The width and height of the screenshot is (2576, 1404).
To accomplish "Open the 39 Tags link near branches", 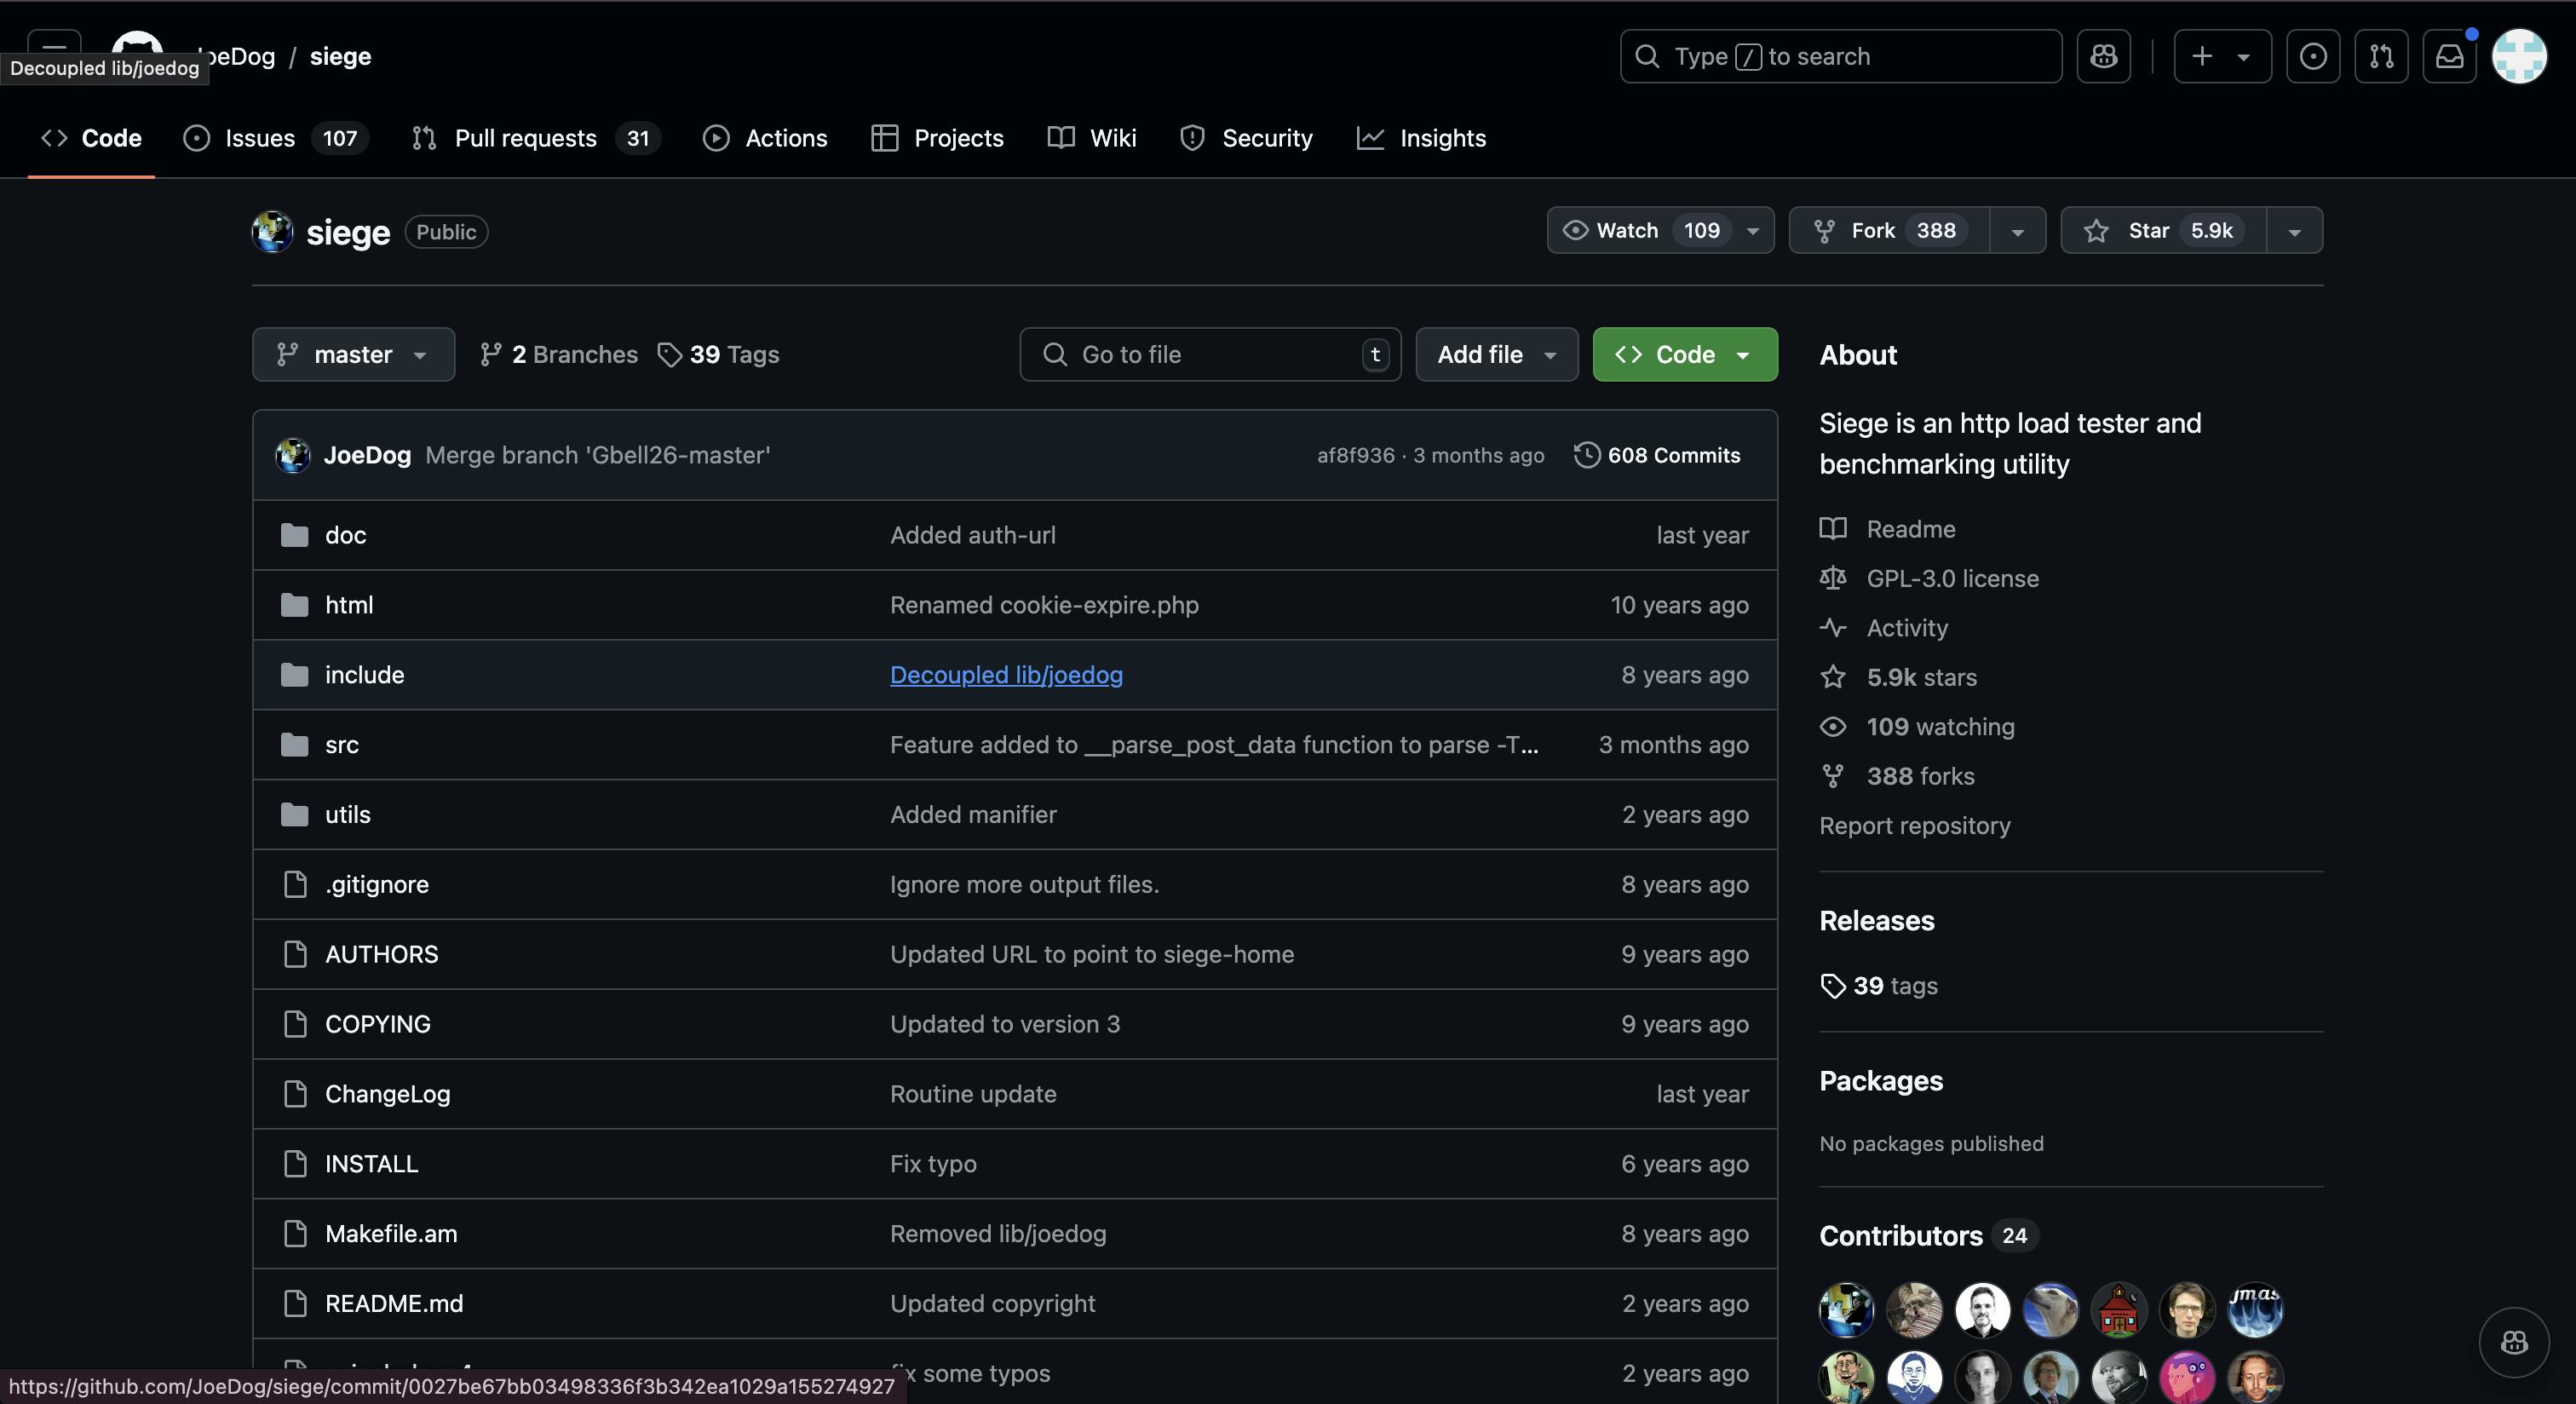I will 718,354.
